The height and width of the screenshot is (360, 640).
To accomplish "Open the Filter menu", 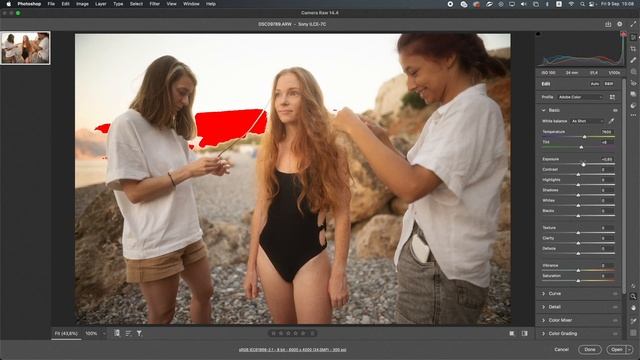I will (155, 4).
